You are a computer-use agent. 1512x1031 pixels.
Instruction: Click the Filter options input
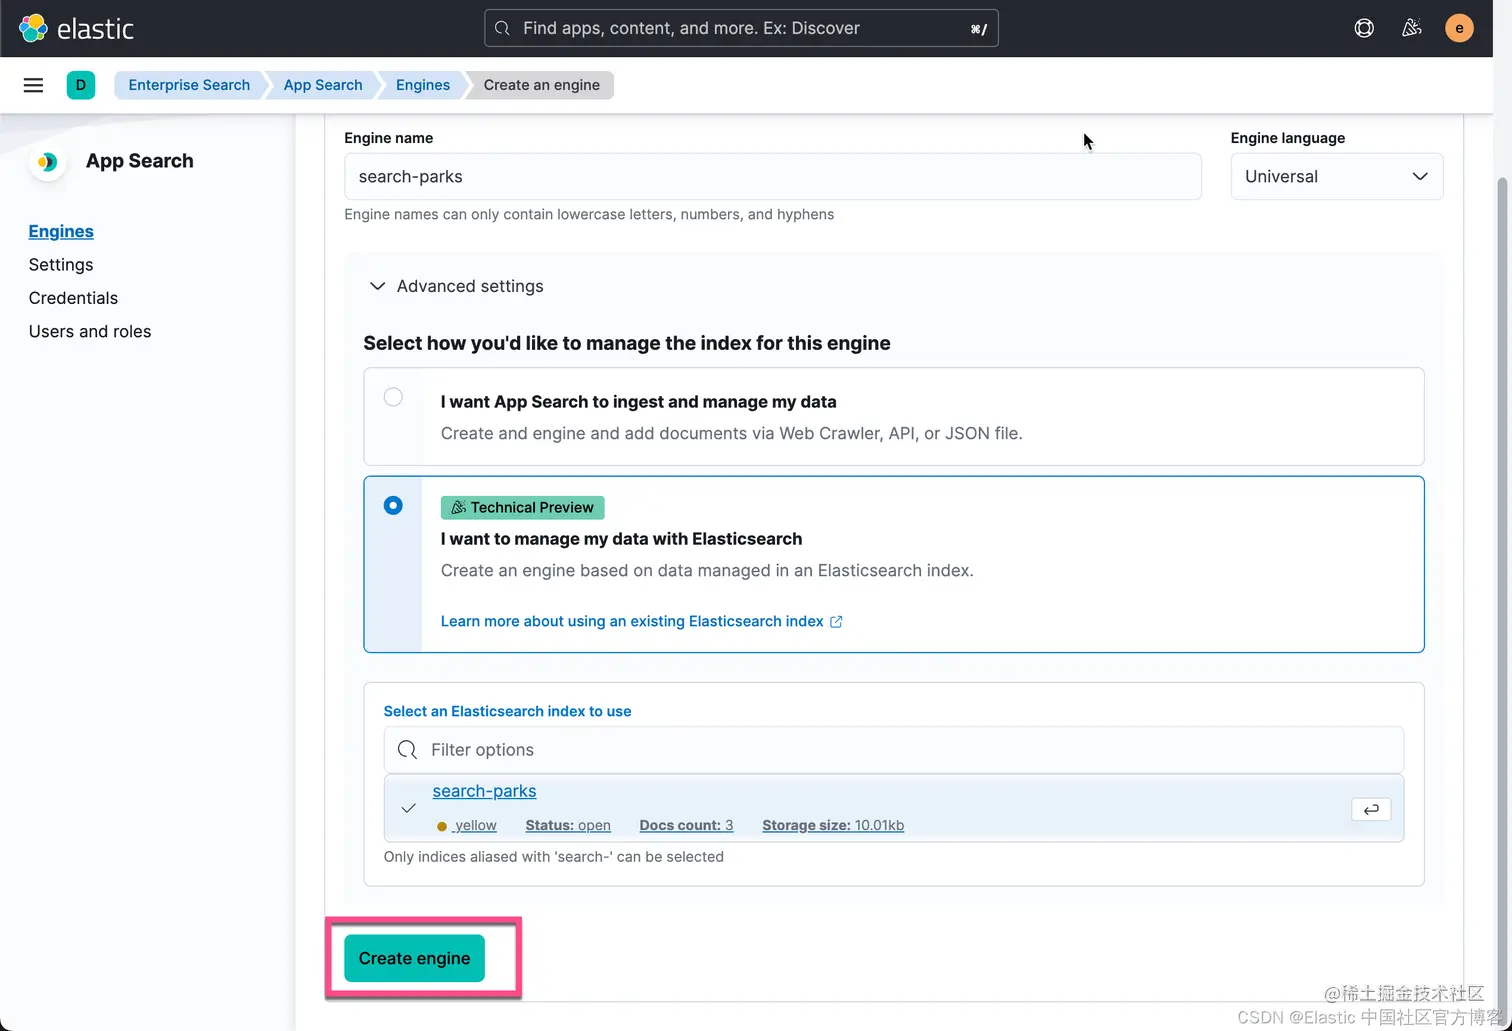click(894, 750)
